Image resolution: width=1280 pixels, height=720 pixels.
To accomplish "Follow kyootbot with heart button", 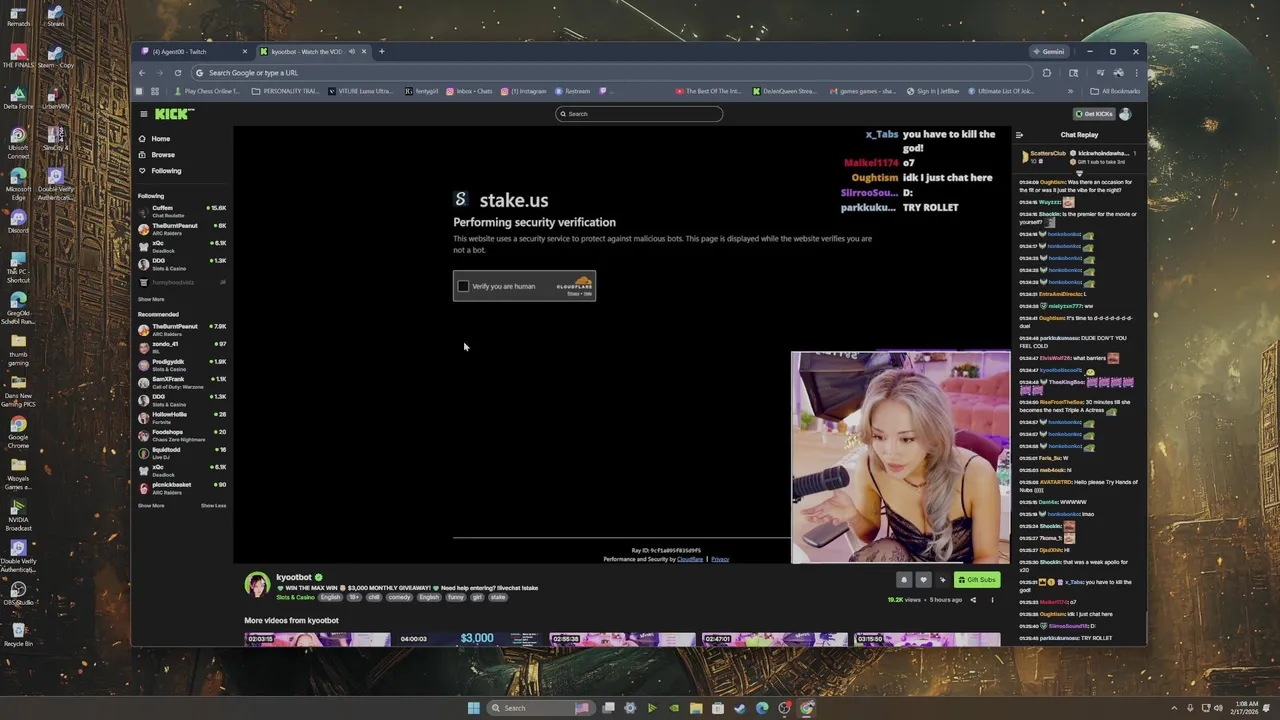I will 923,580.
